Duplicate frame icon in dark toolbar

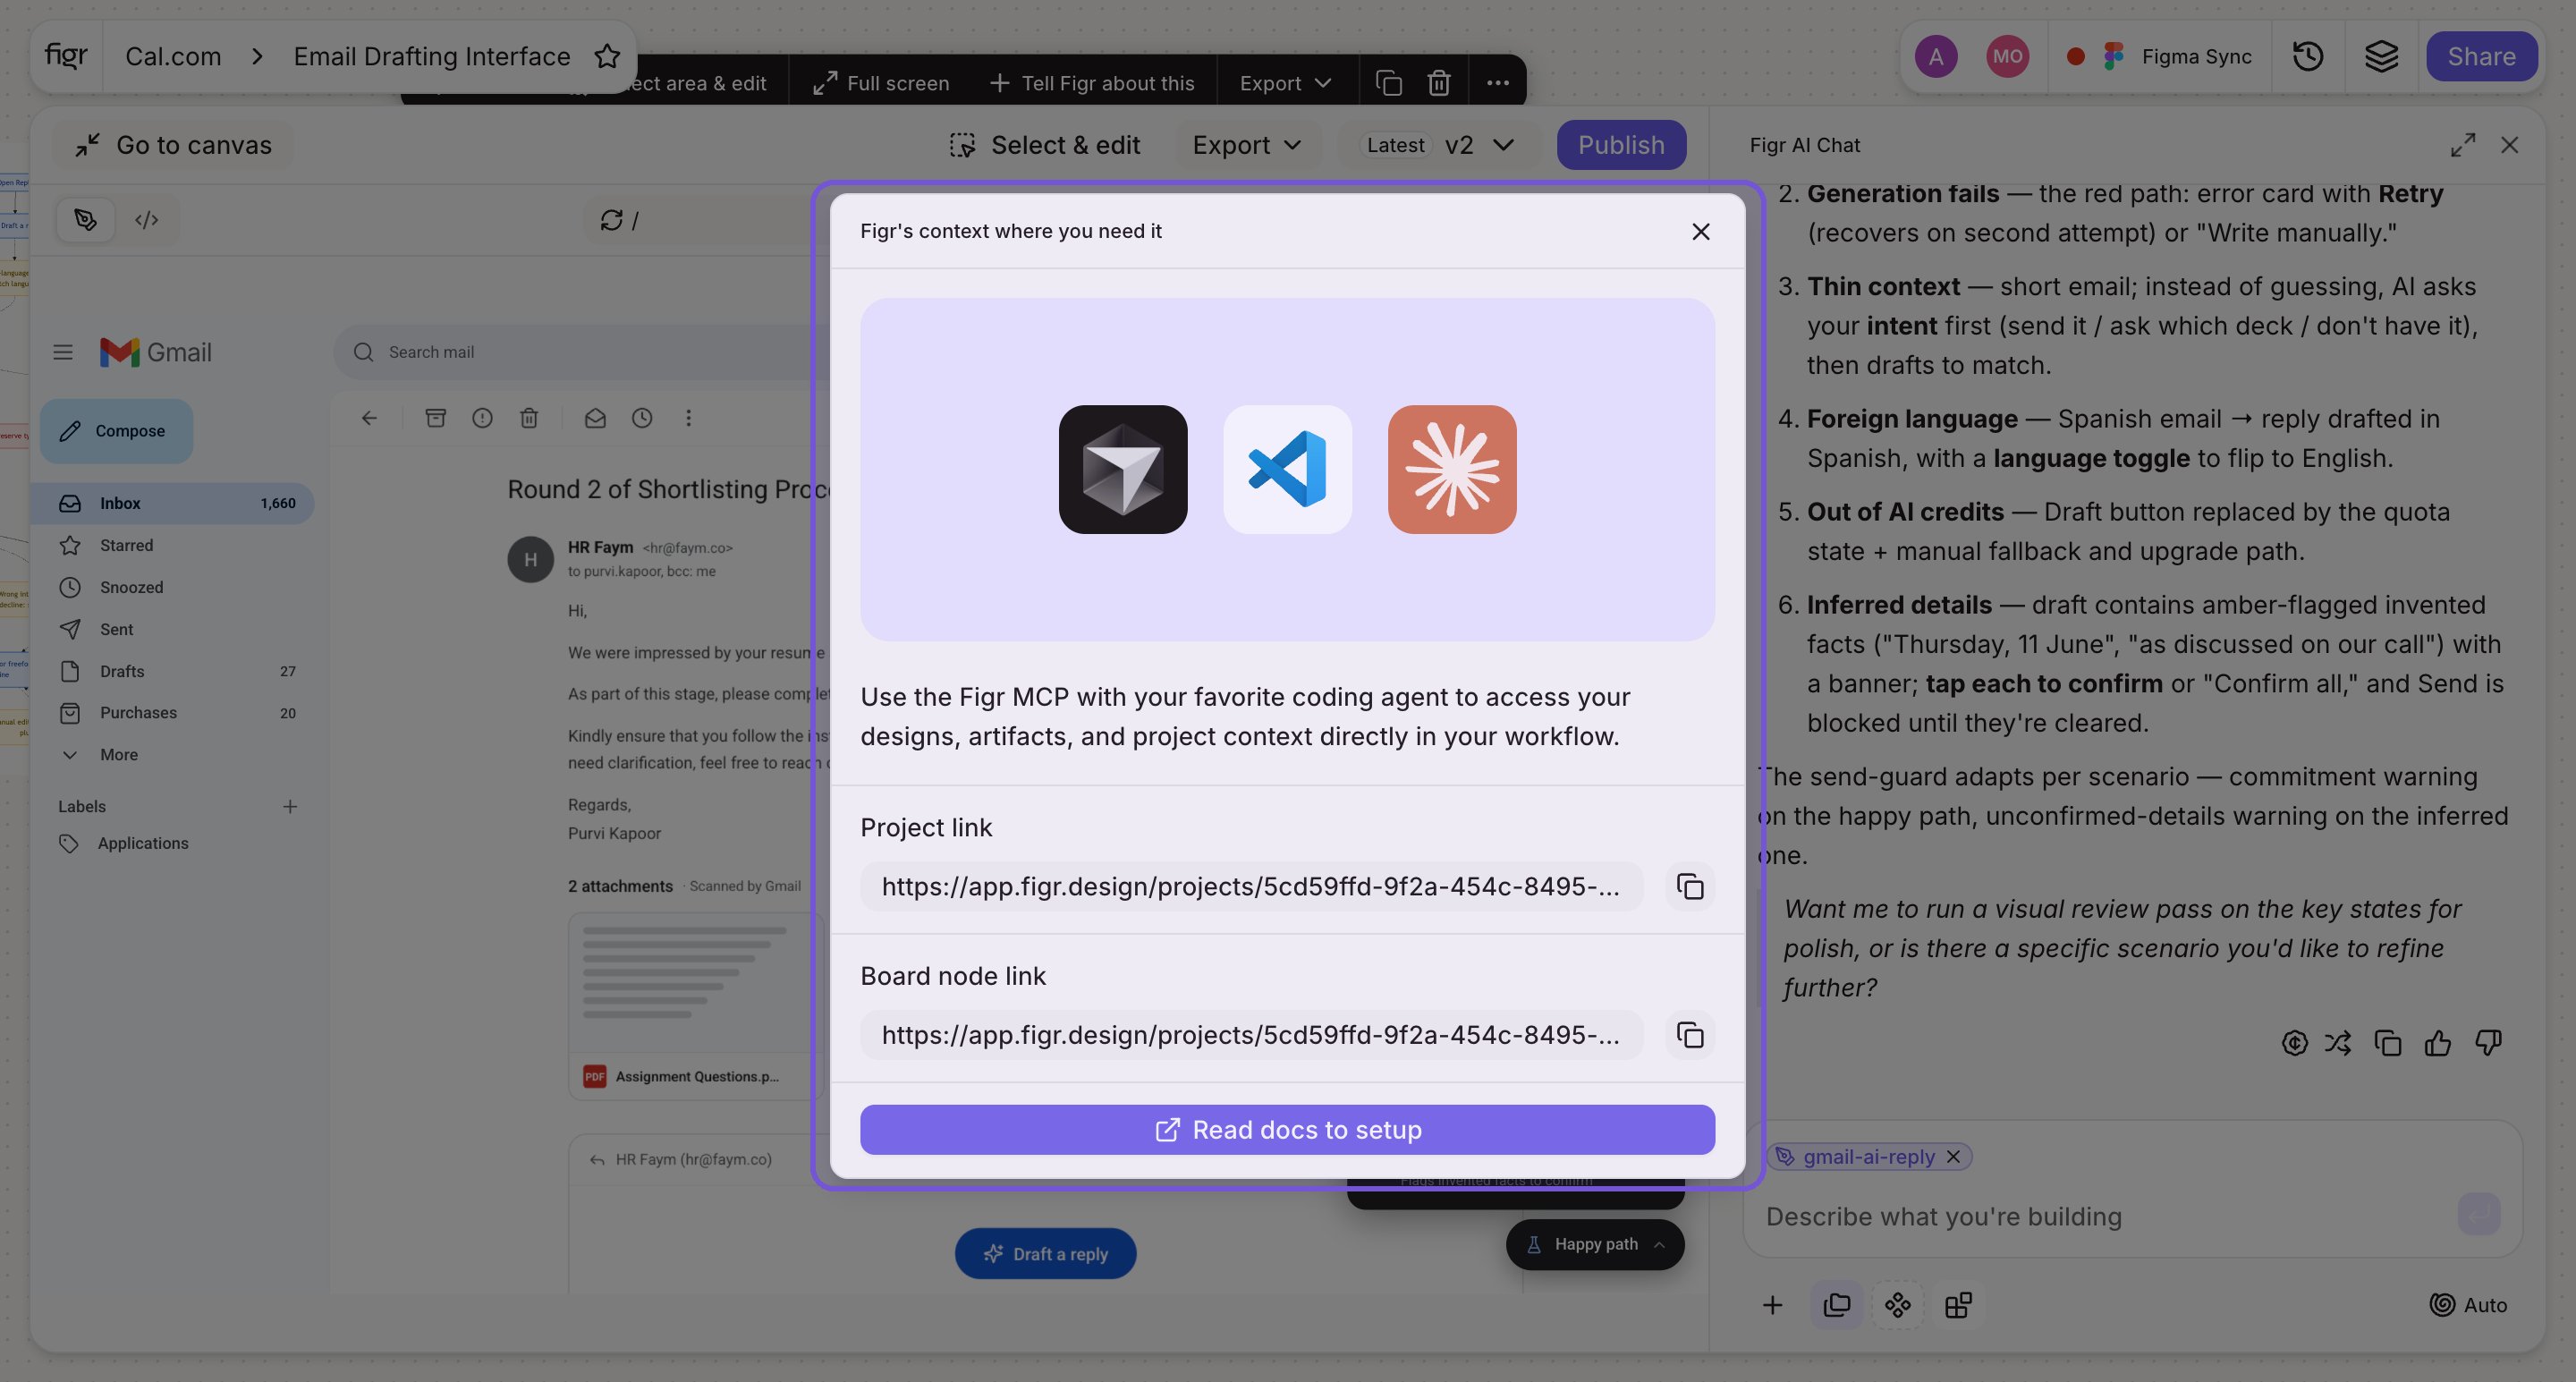[x=1389, y=83]
